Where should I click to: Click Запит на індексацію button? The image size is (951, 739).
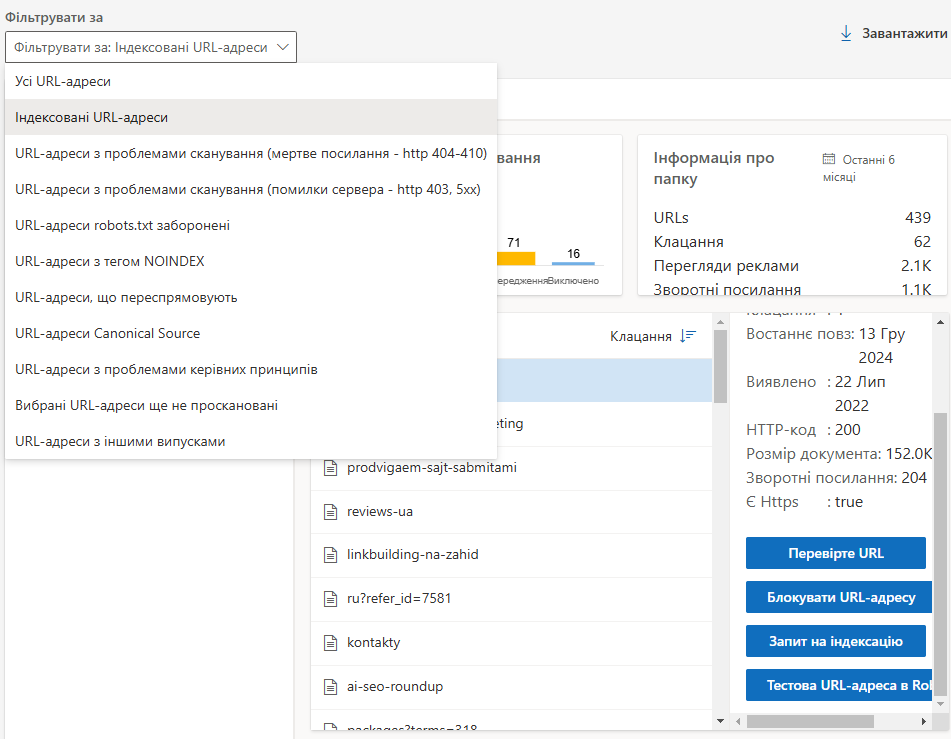pos(835,641)
